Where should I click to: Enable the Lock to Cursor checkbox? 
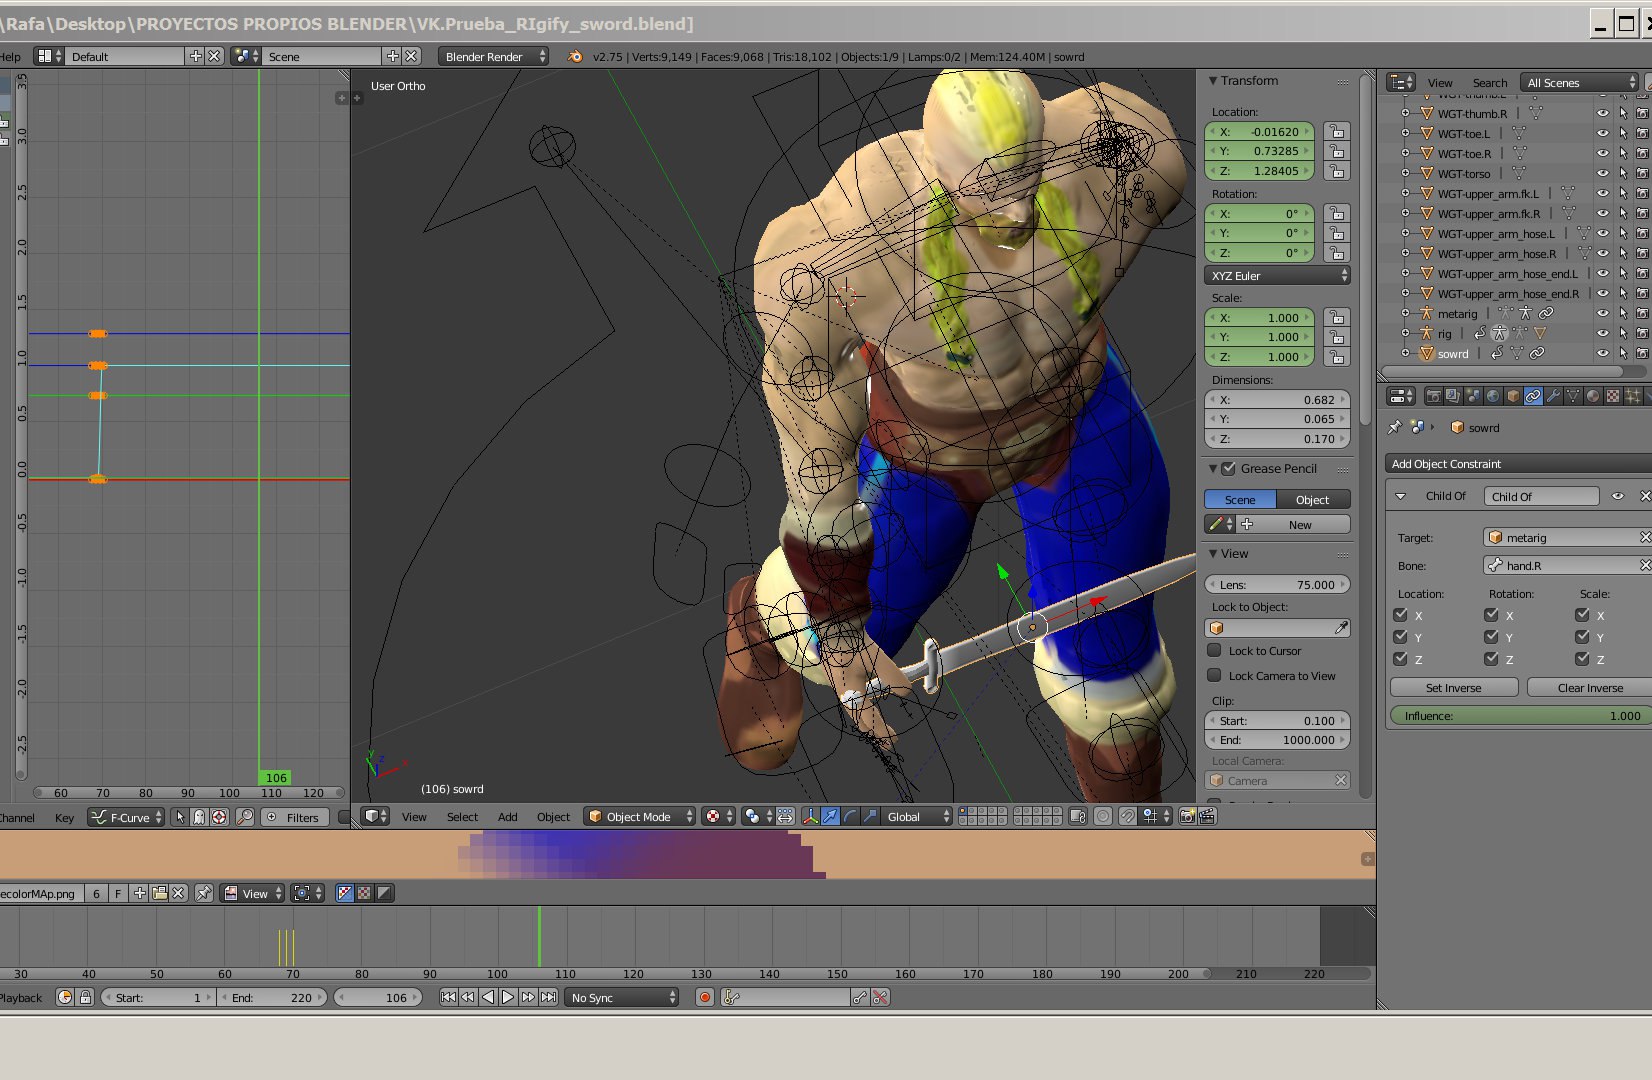(x=1215, y=651)
